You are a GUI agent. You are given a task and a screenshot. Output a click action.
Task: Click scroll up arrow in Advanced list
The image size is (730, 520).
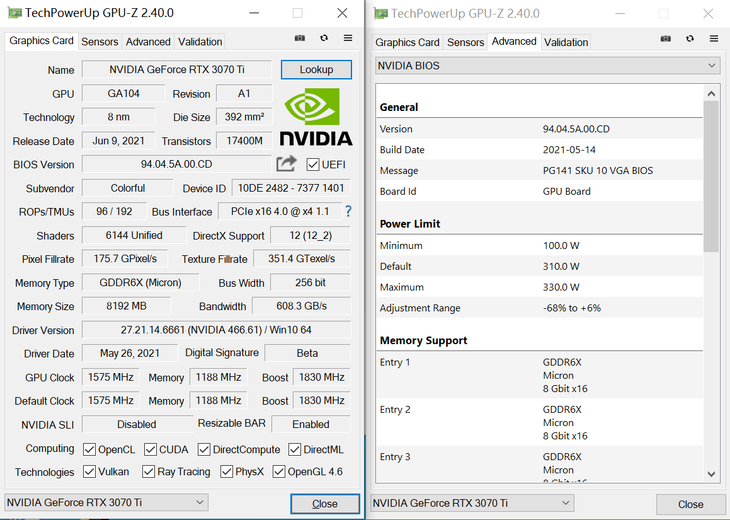[711, 94]
